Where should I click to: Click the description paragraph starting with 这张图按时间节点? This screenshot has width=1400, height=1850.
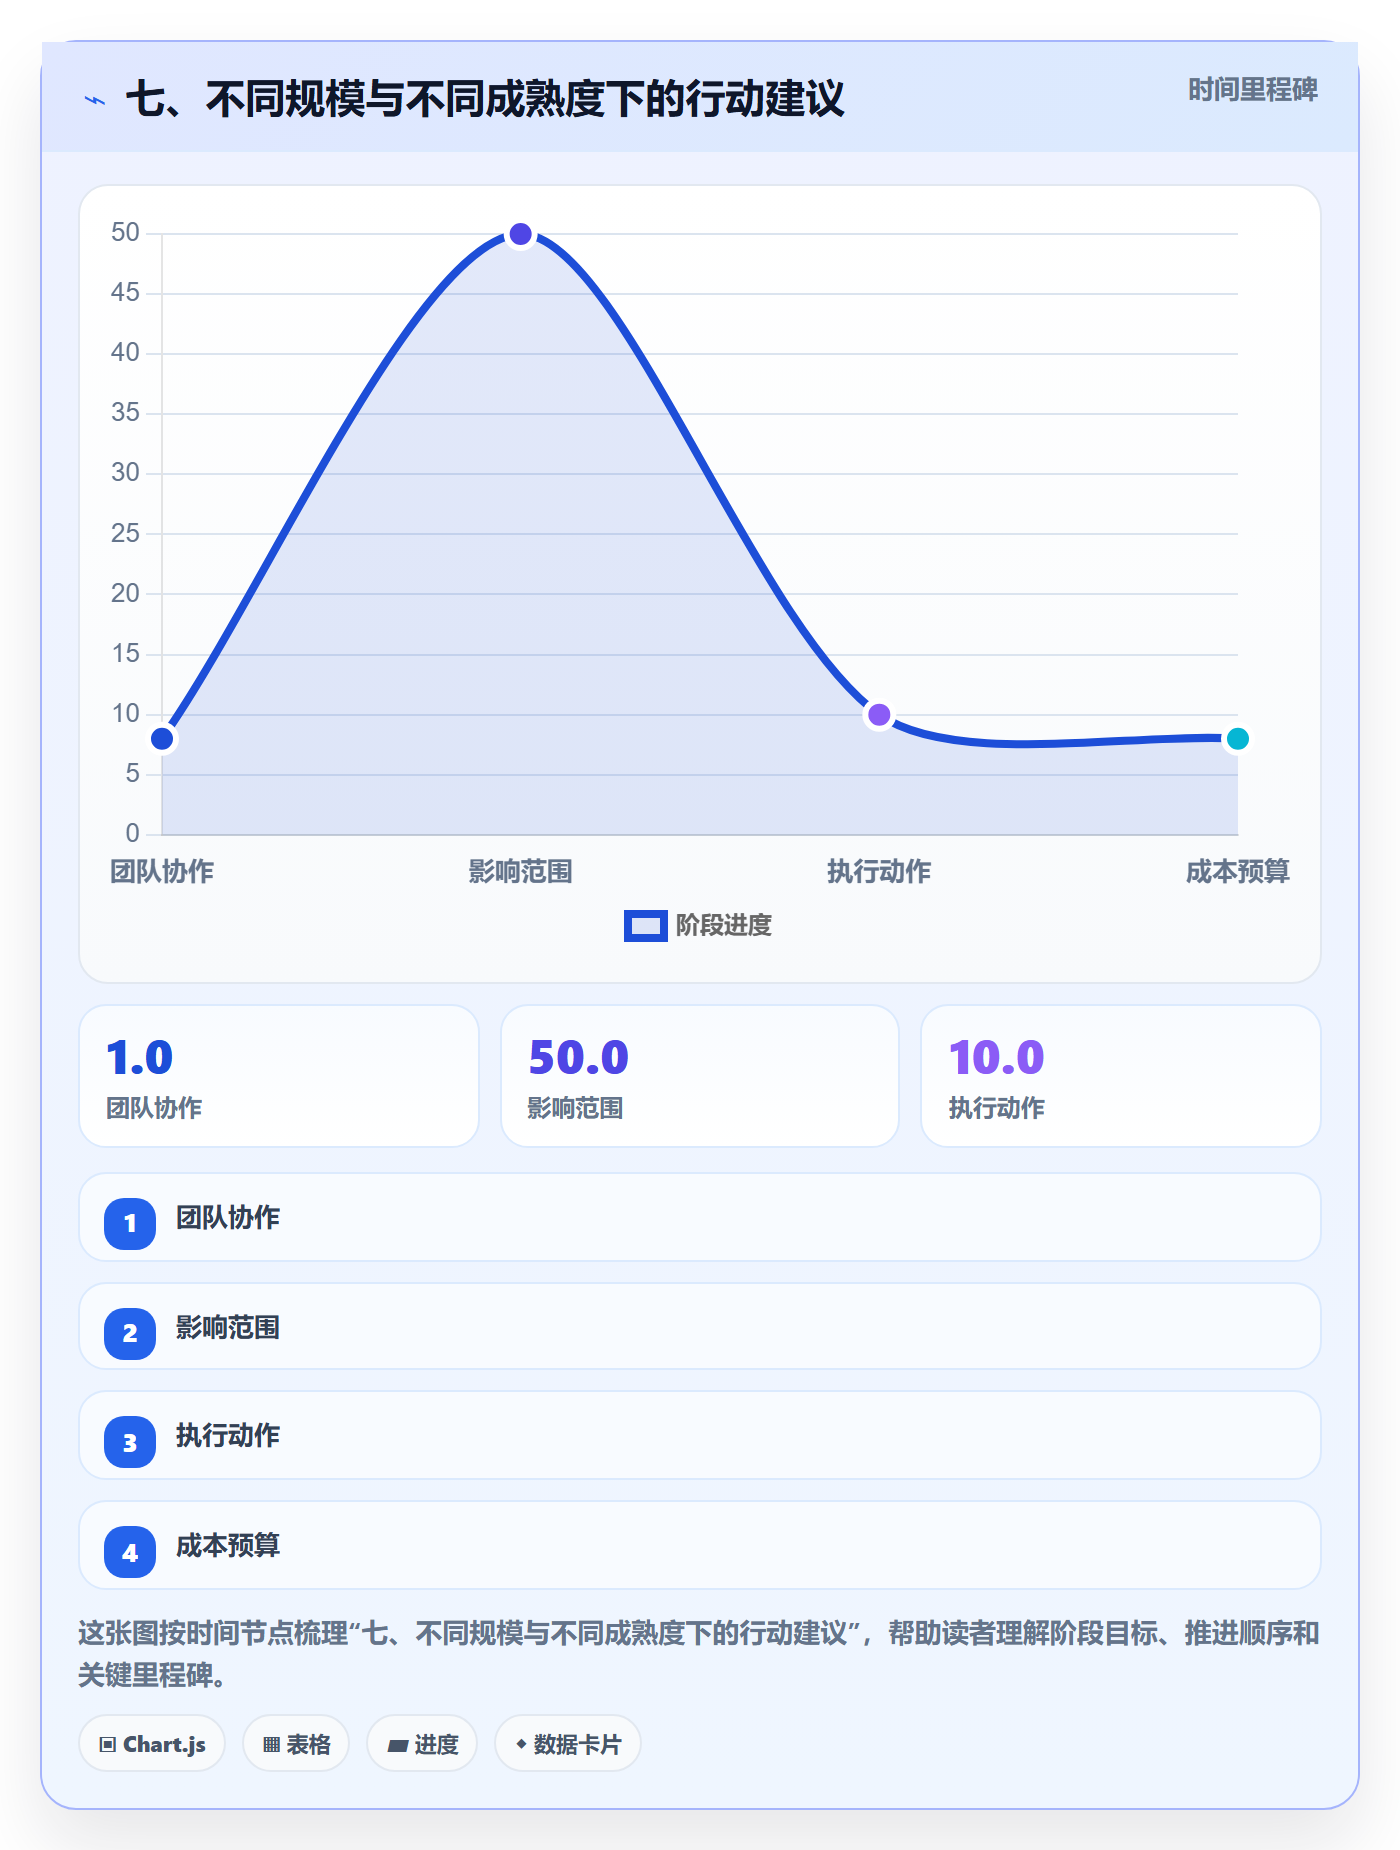coord(699,1654)
